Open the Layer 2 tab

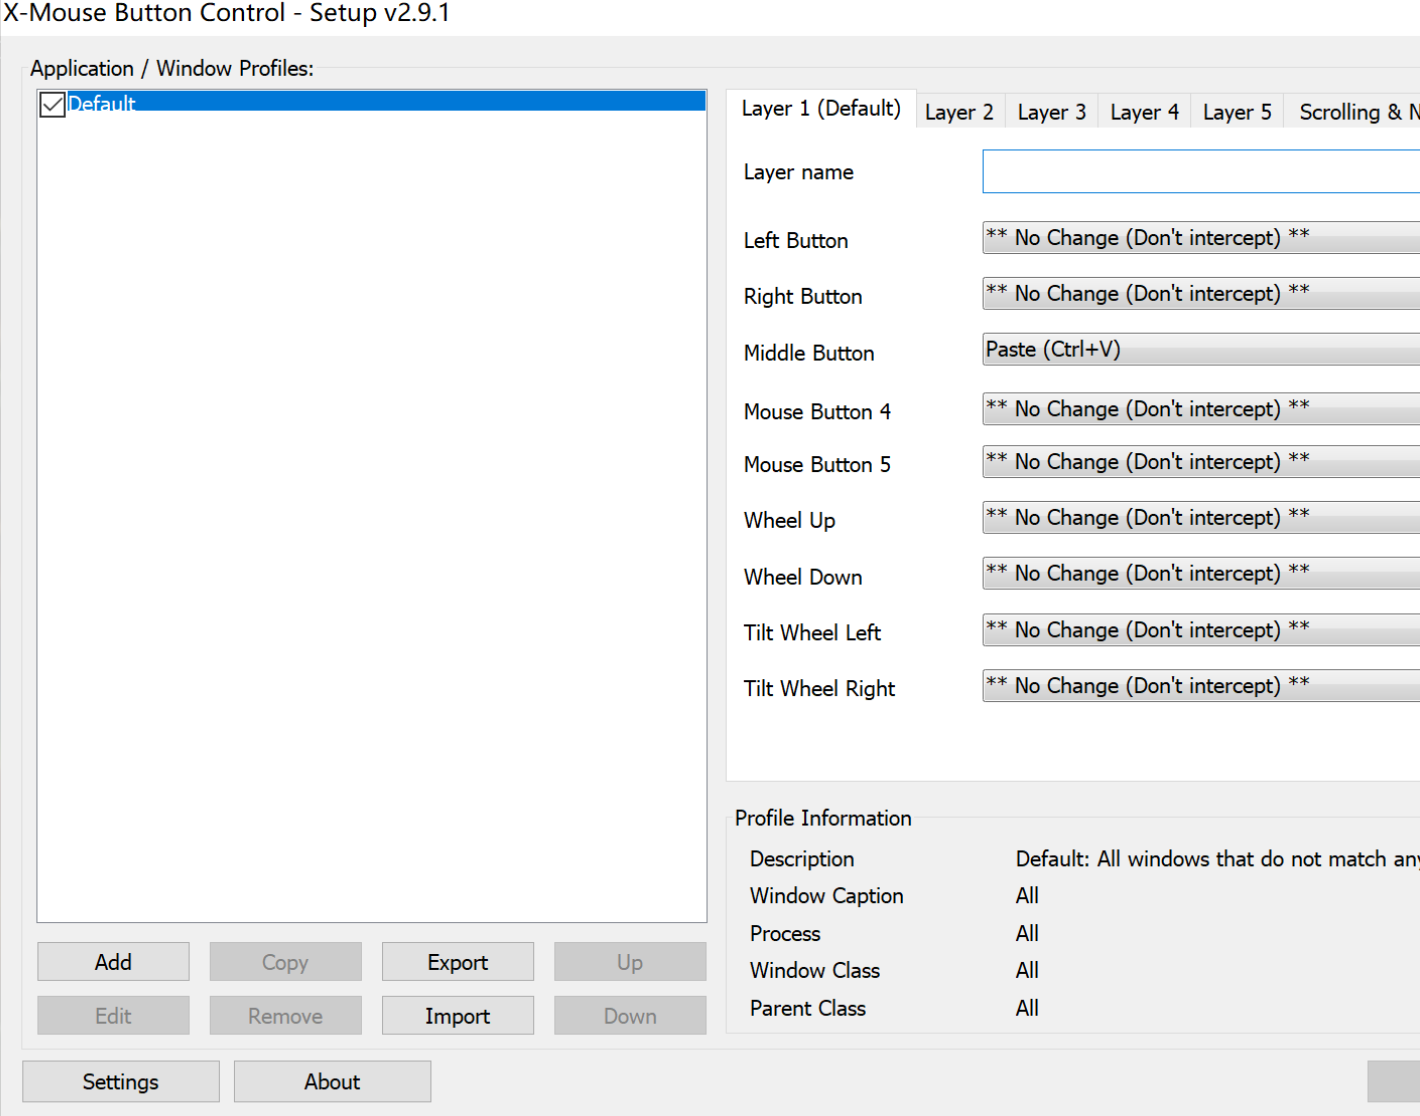point(959,112)
